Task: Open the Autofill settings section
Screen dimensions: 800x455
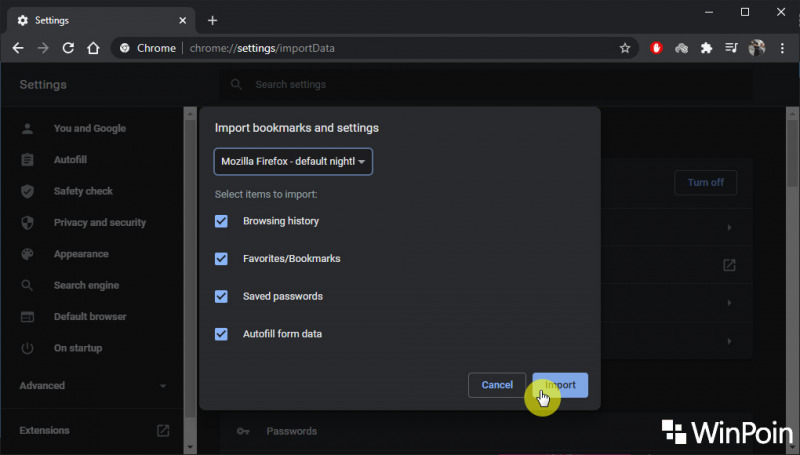Action: [x=70, y=160]
